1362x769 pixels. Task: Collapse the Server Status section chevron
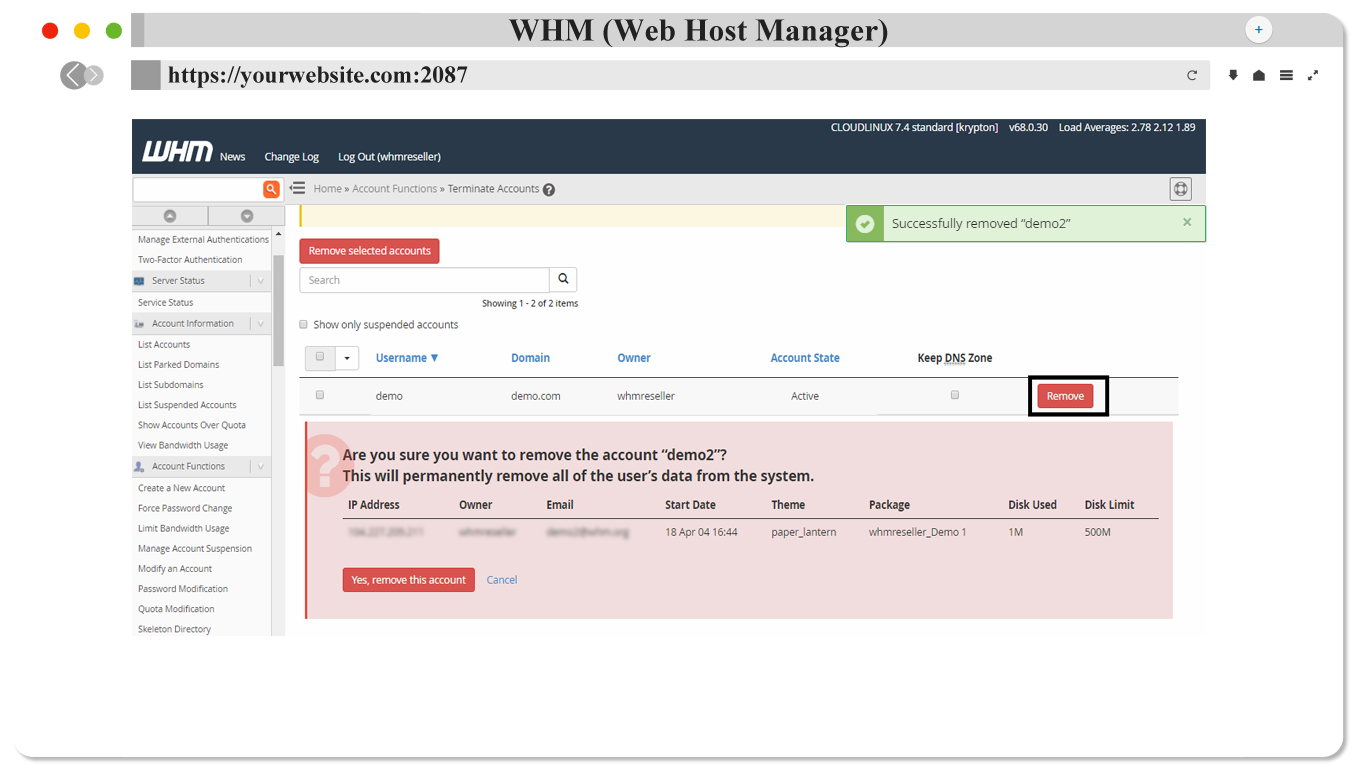coord(261,281)
